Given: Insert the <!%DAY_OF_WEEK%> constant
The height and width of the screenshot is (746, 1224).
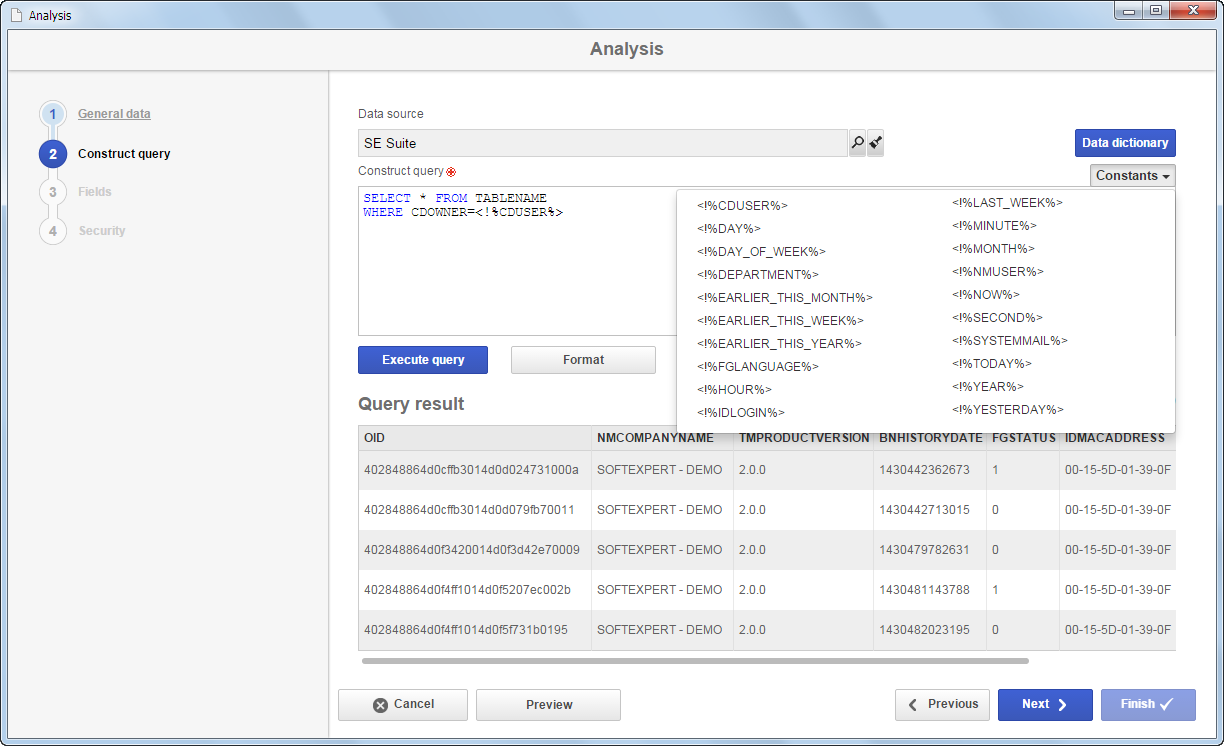Looking at the screenshot, I should coord(761,252).
